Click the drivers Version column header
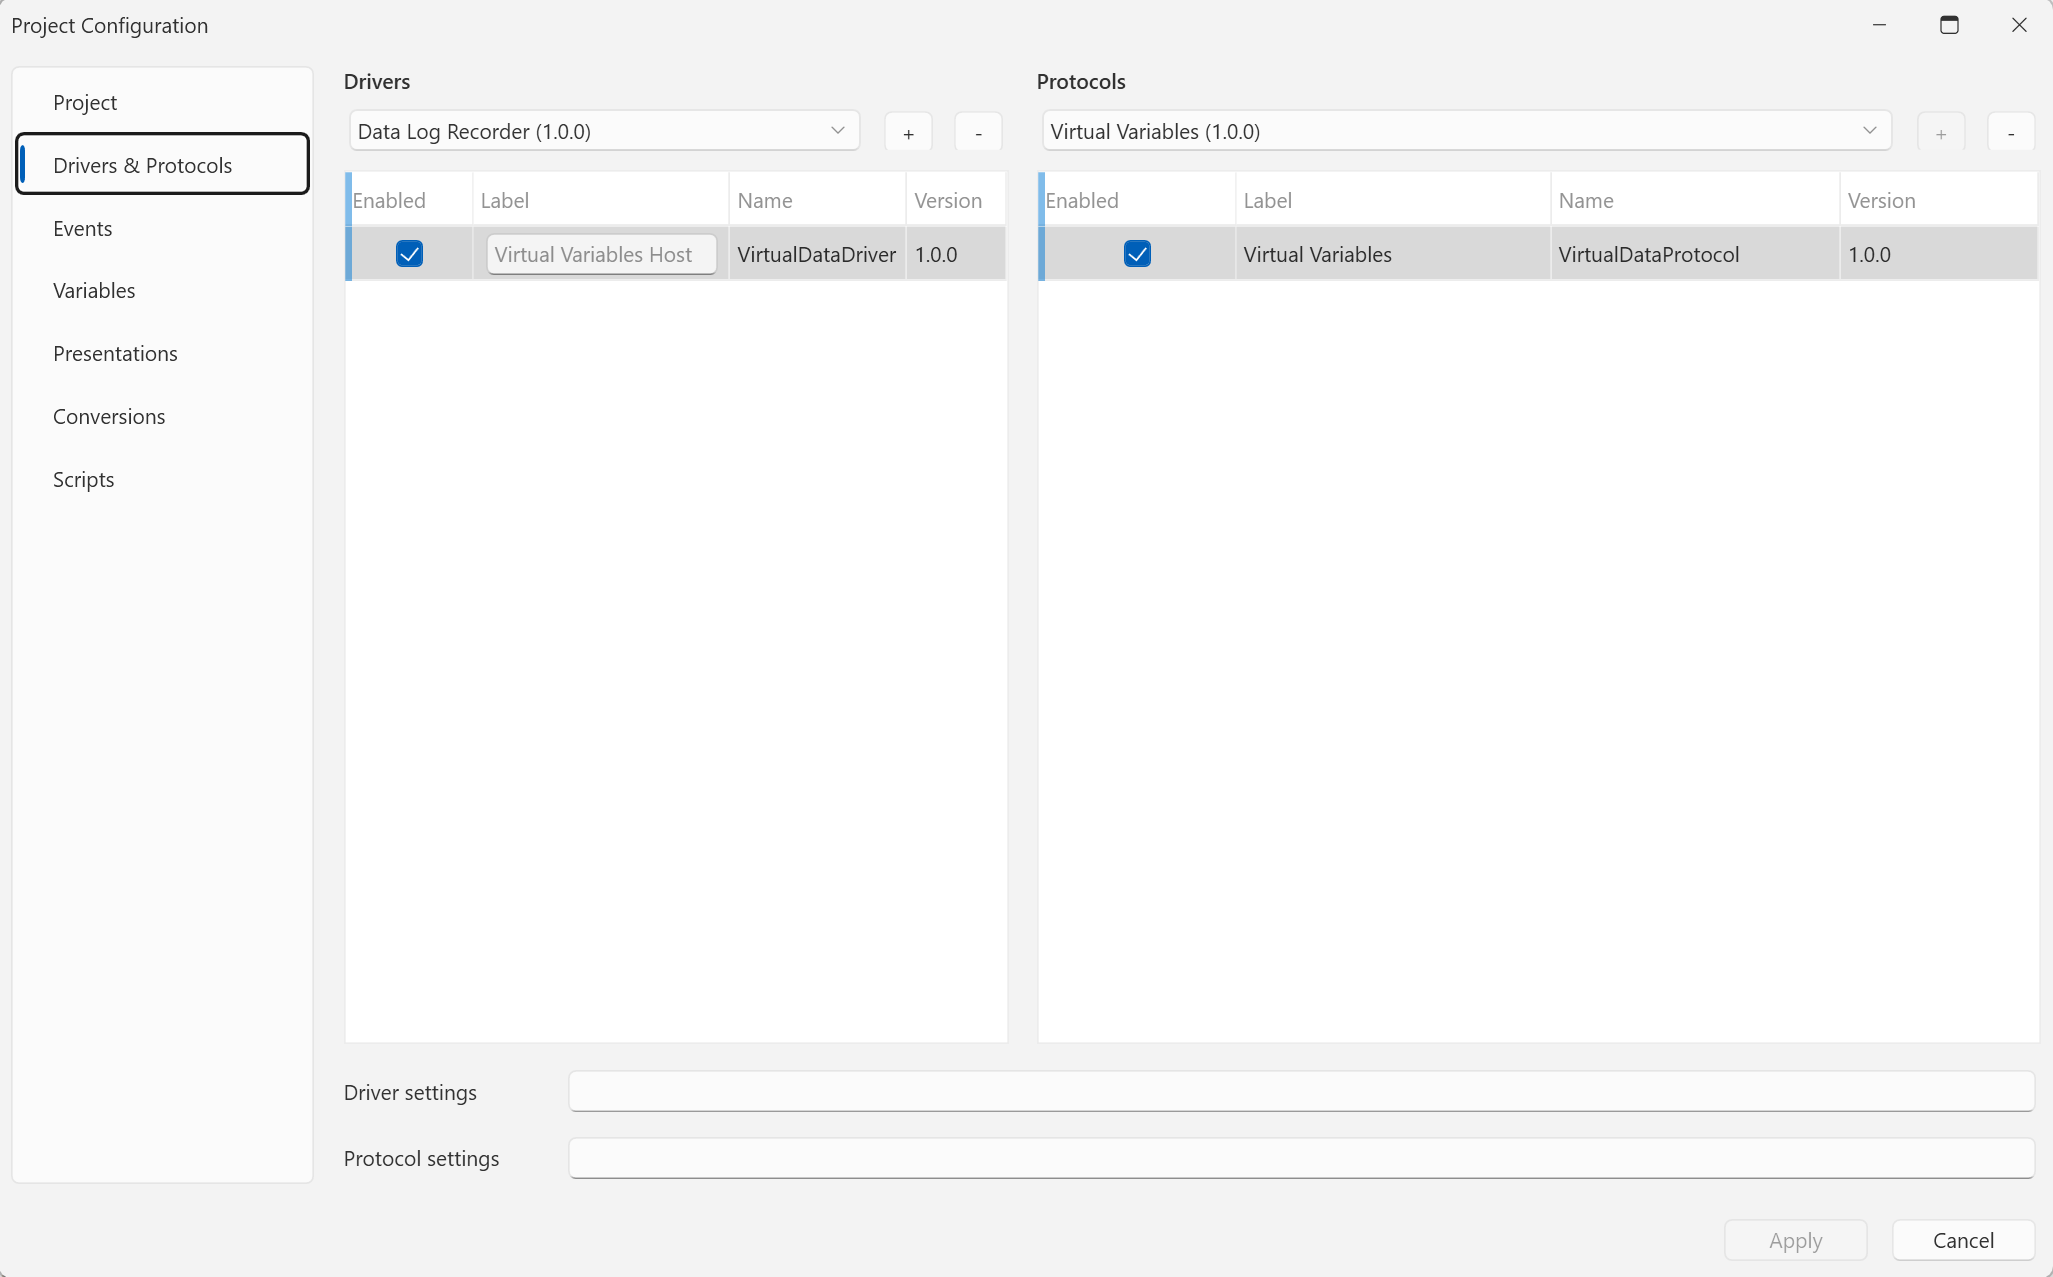The image size is (2053, 1277). tap(955, 200)
